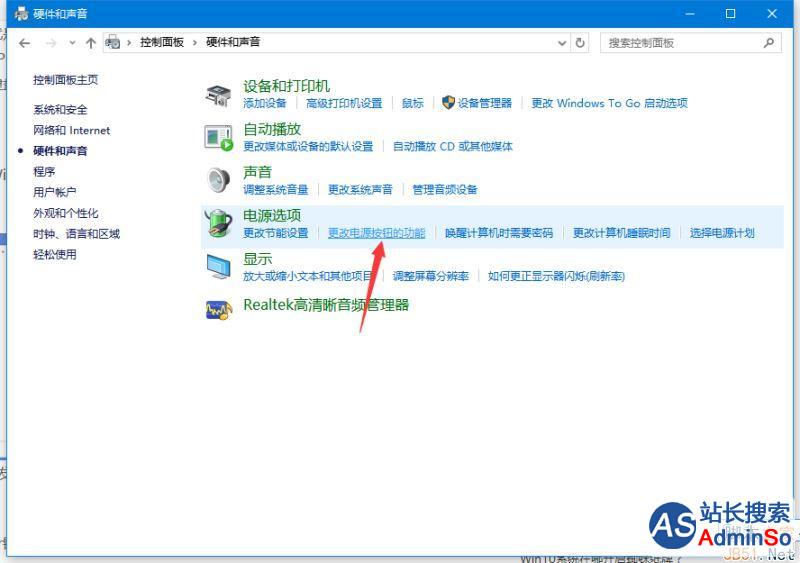Click the Sound speaker icon
The height and width of the screenshot is (563, 800).
pyautogui.click(x=219, y=180)
